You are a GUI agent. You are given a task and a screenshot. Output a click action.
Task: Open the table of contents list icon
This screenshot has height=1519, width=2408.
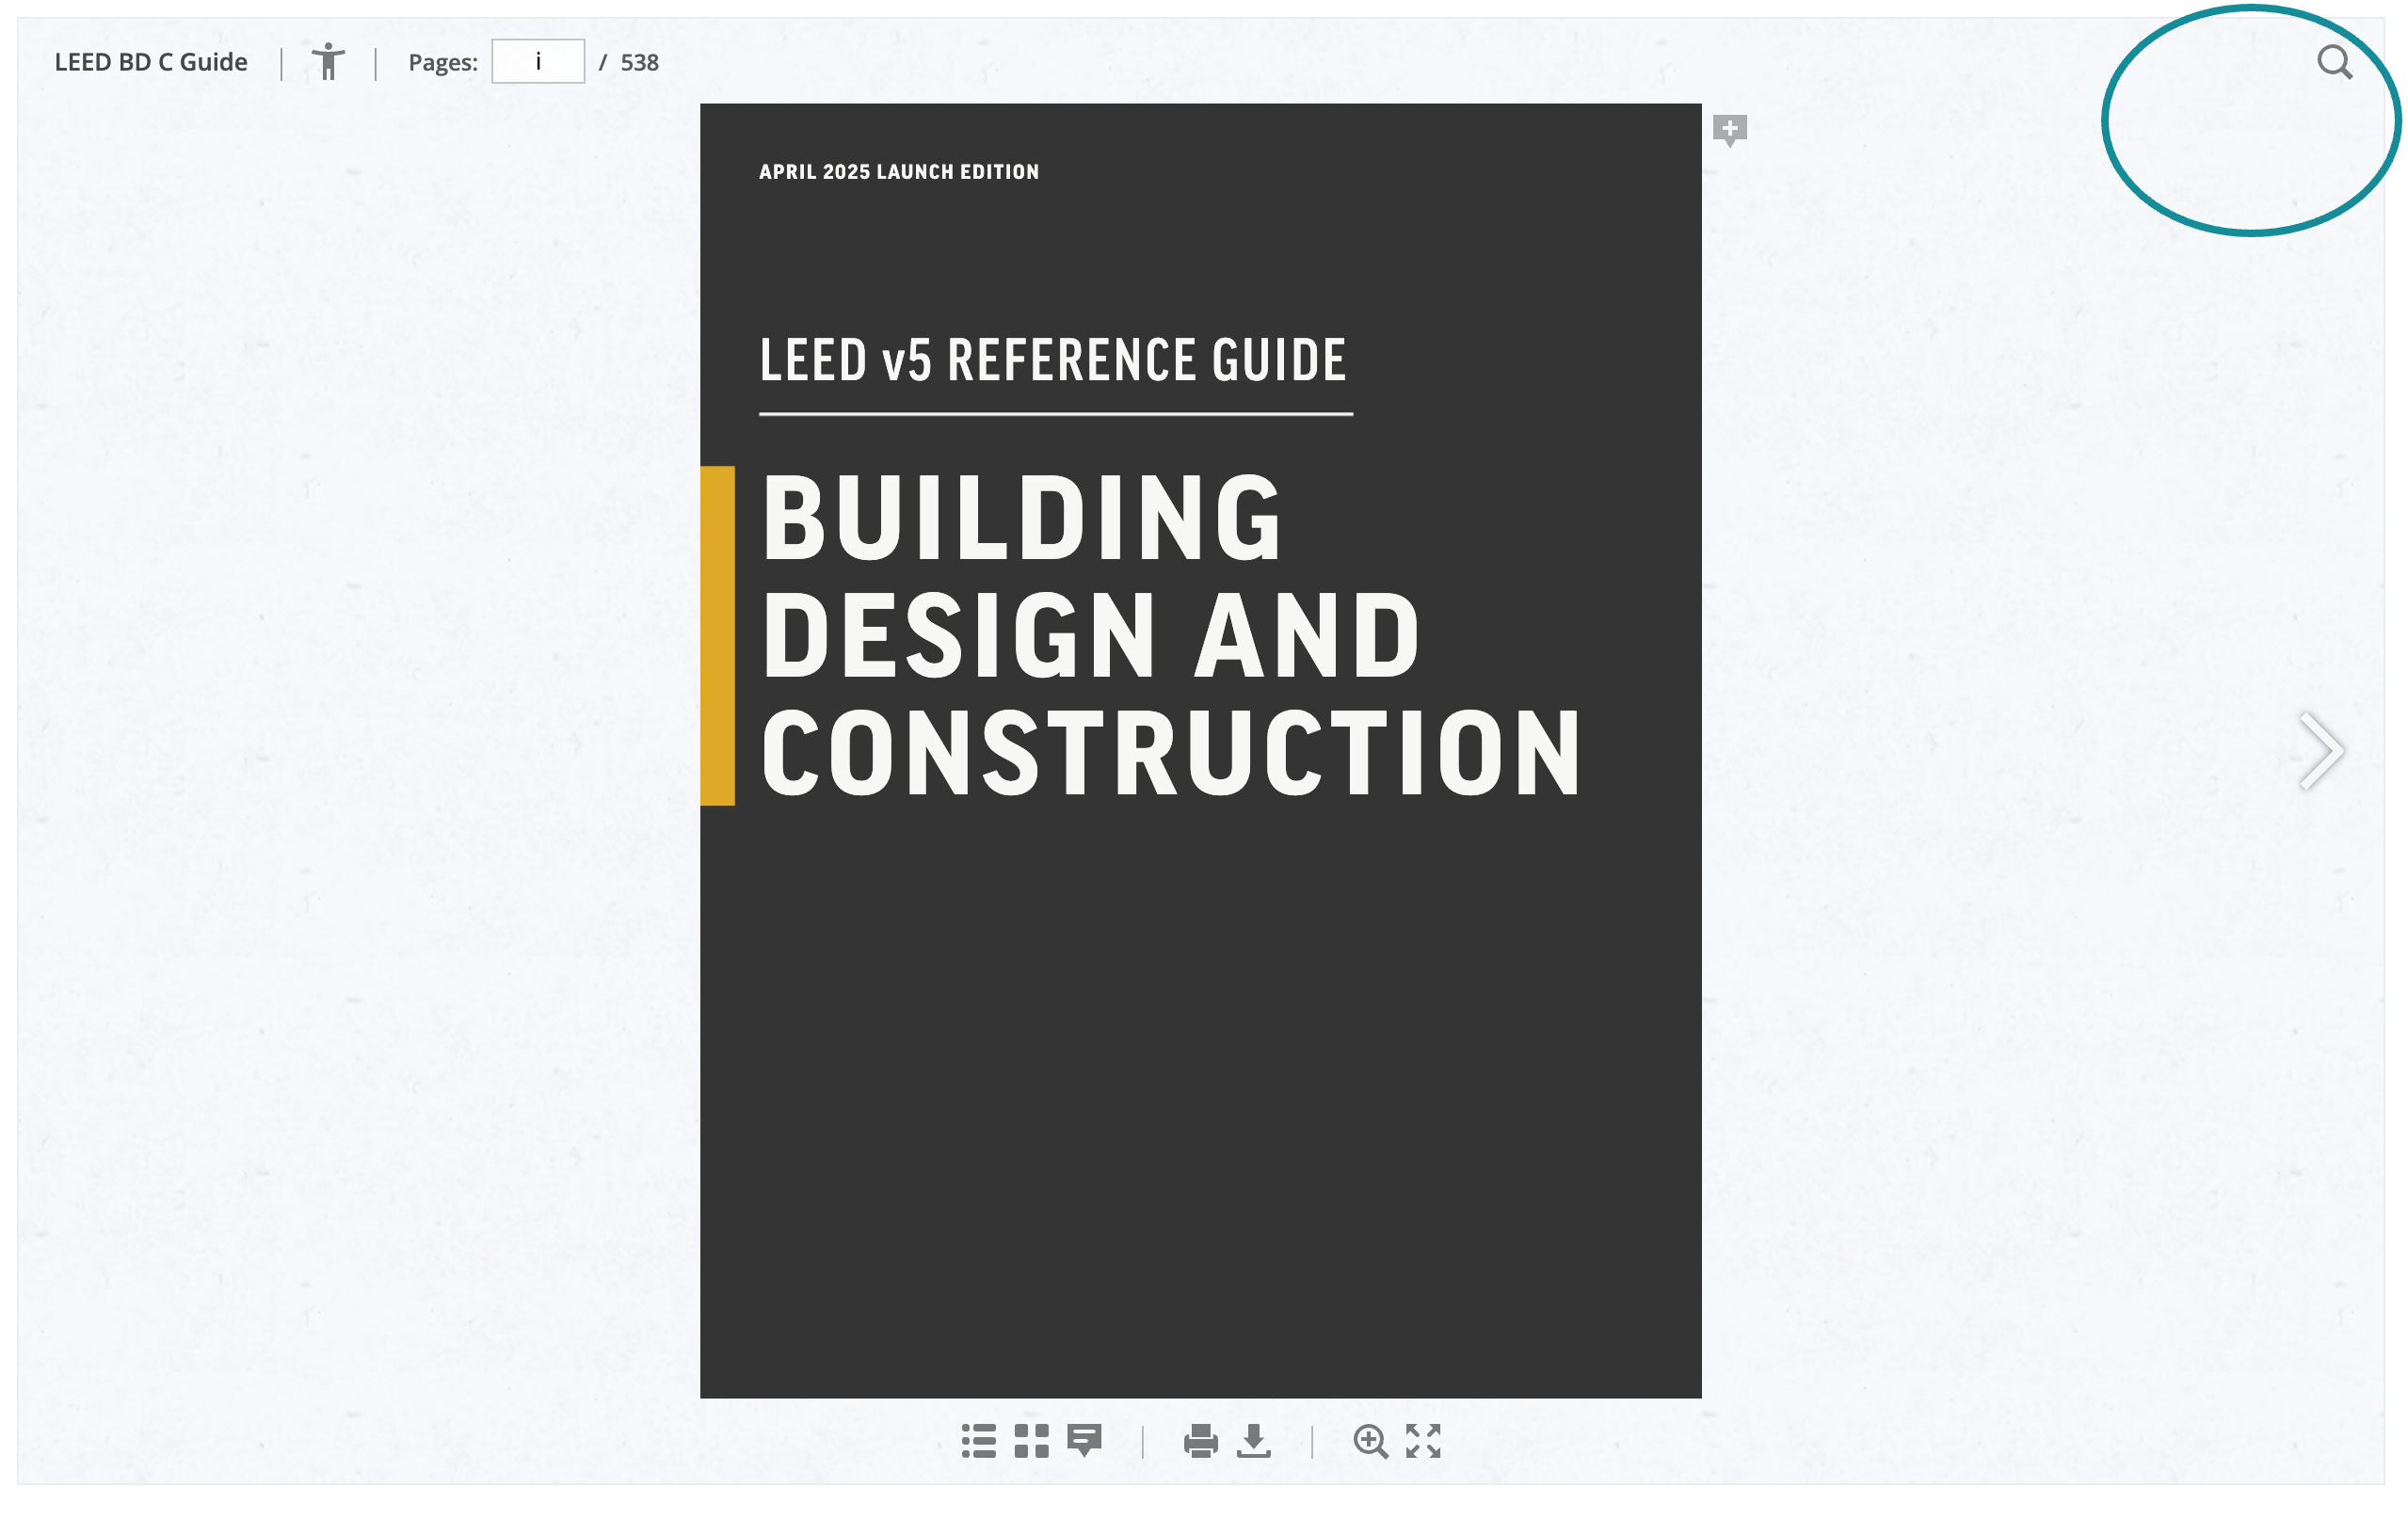(x=978, y=1441)
